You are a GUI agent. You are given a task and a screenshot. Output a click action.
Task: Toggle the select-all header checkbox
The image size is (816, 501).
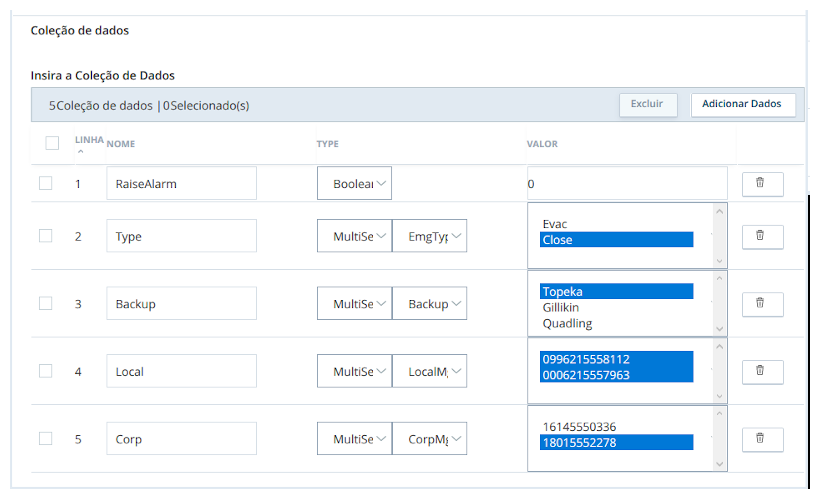coord(52,143)
